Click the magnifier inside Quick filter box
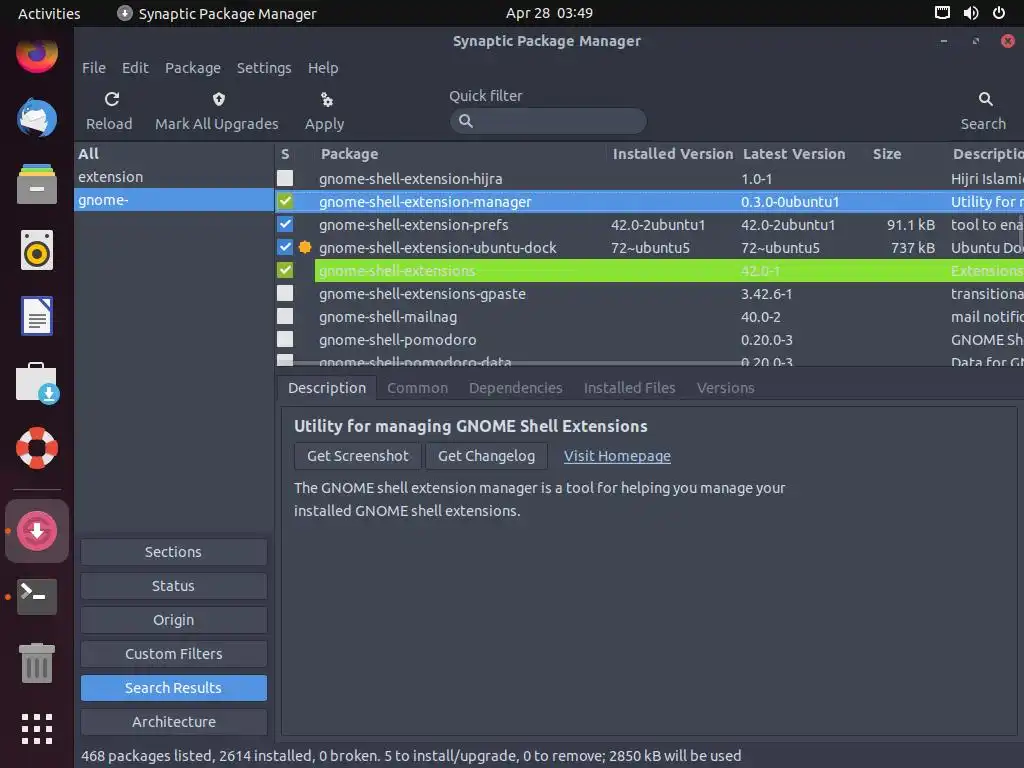1024x768 pixels. tap(466, 121)
